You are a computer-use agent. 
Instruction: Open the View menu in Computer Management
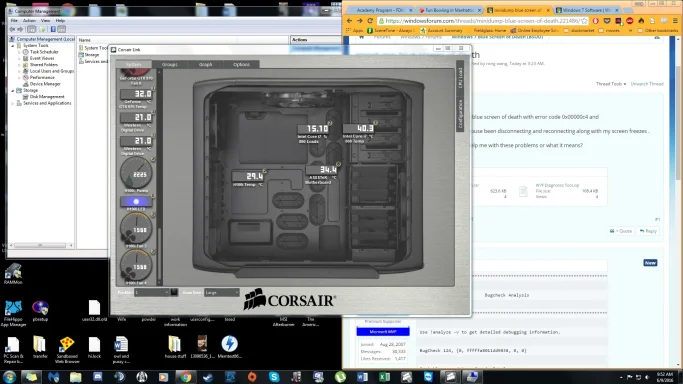pyautogui.click(x=45, y=20)
